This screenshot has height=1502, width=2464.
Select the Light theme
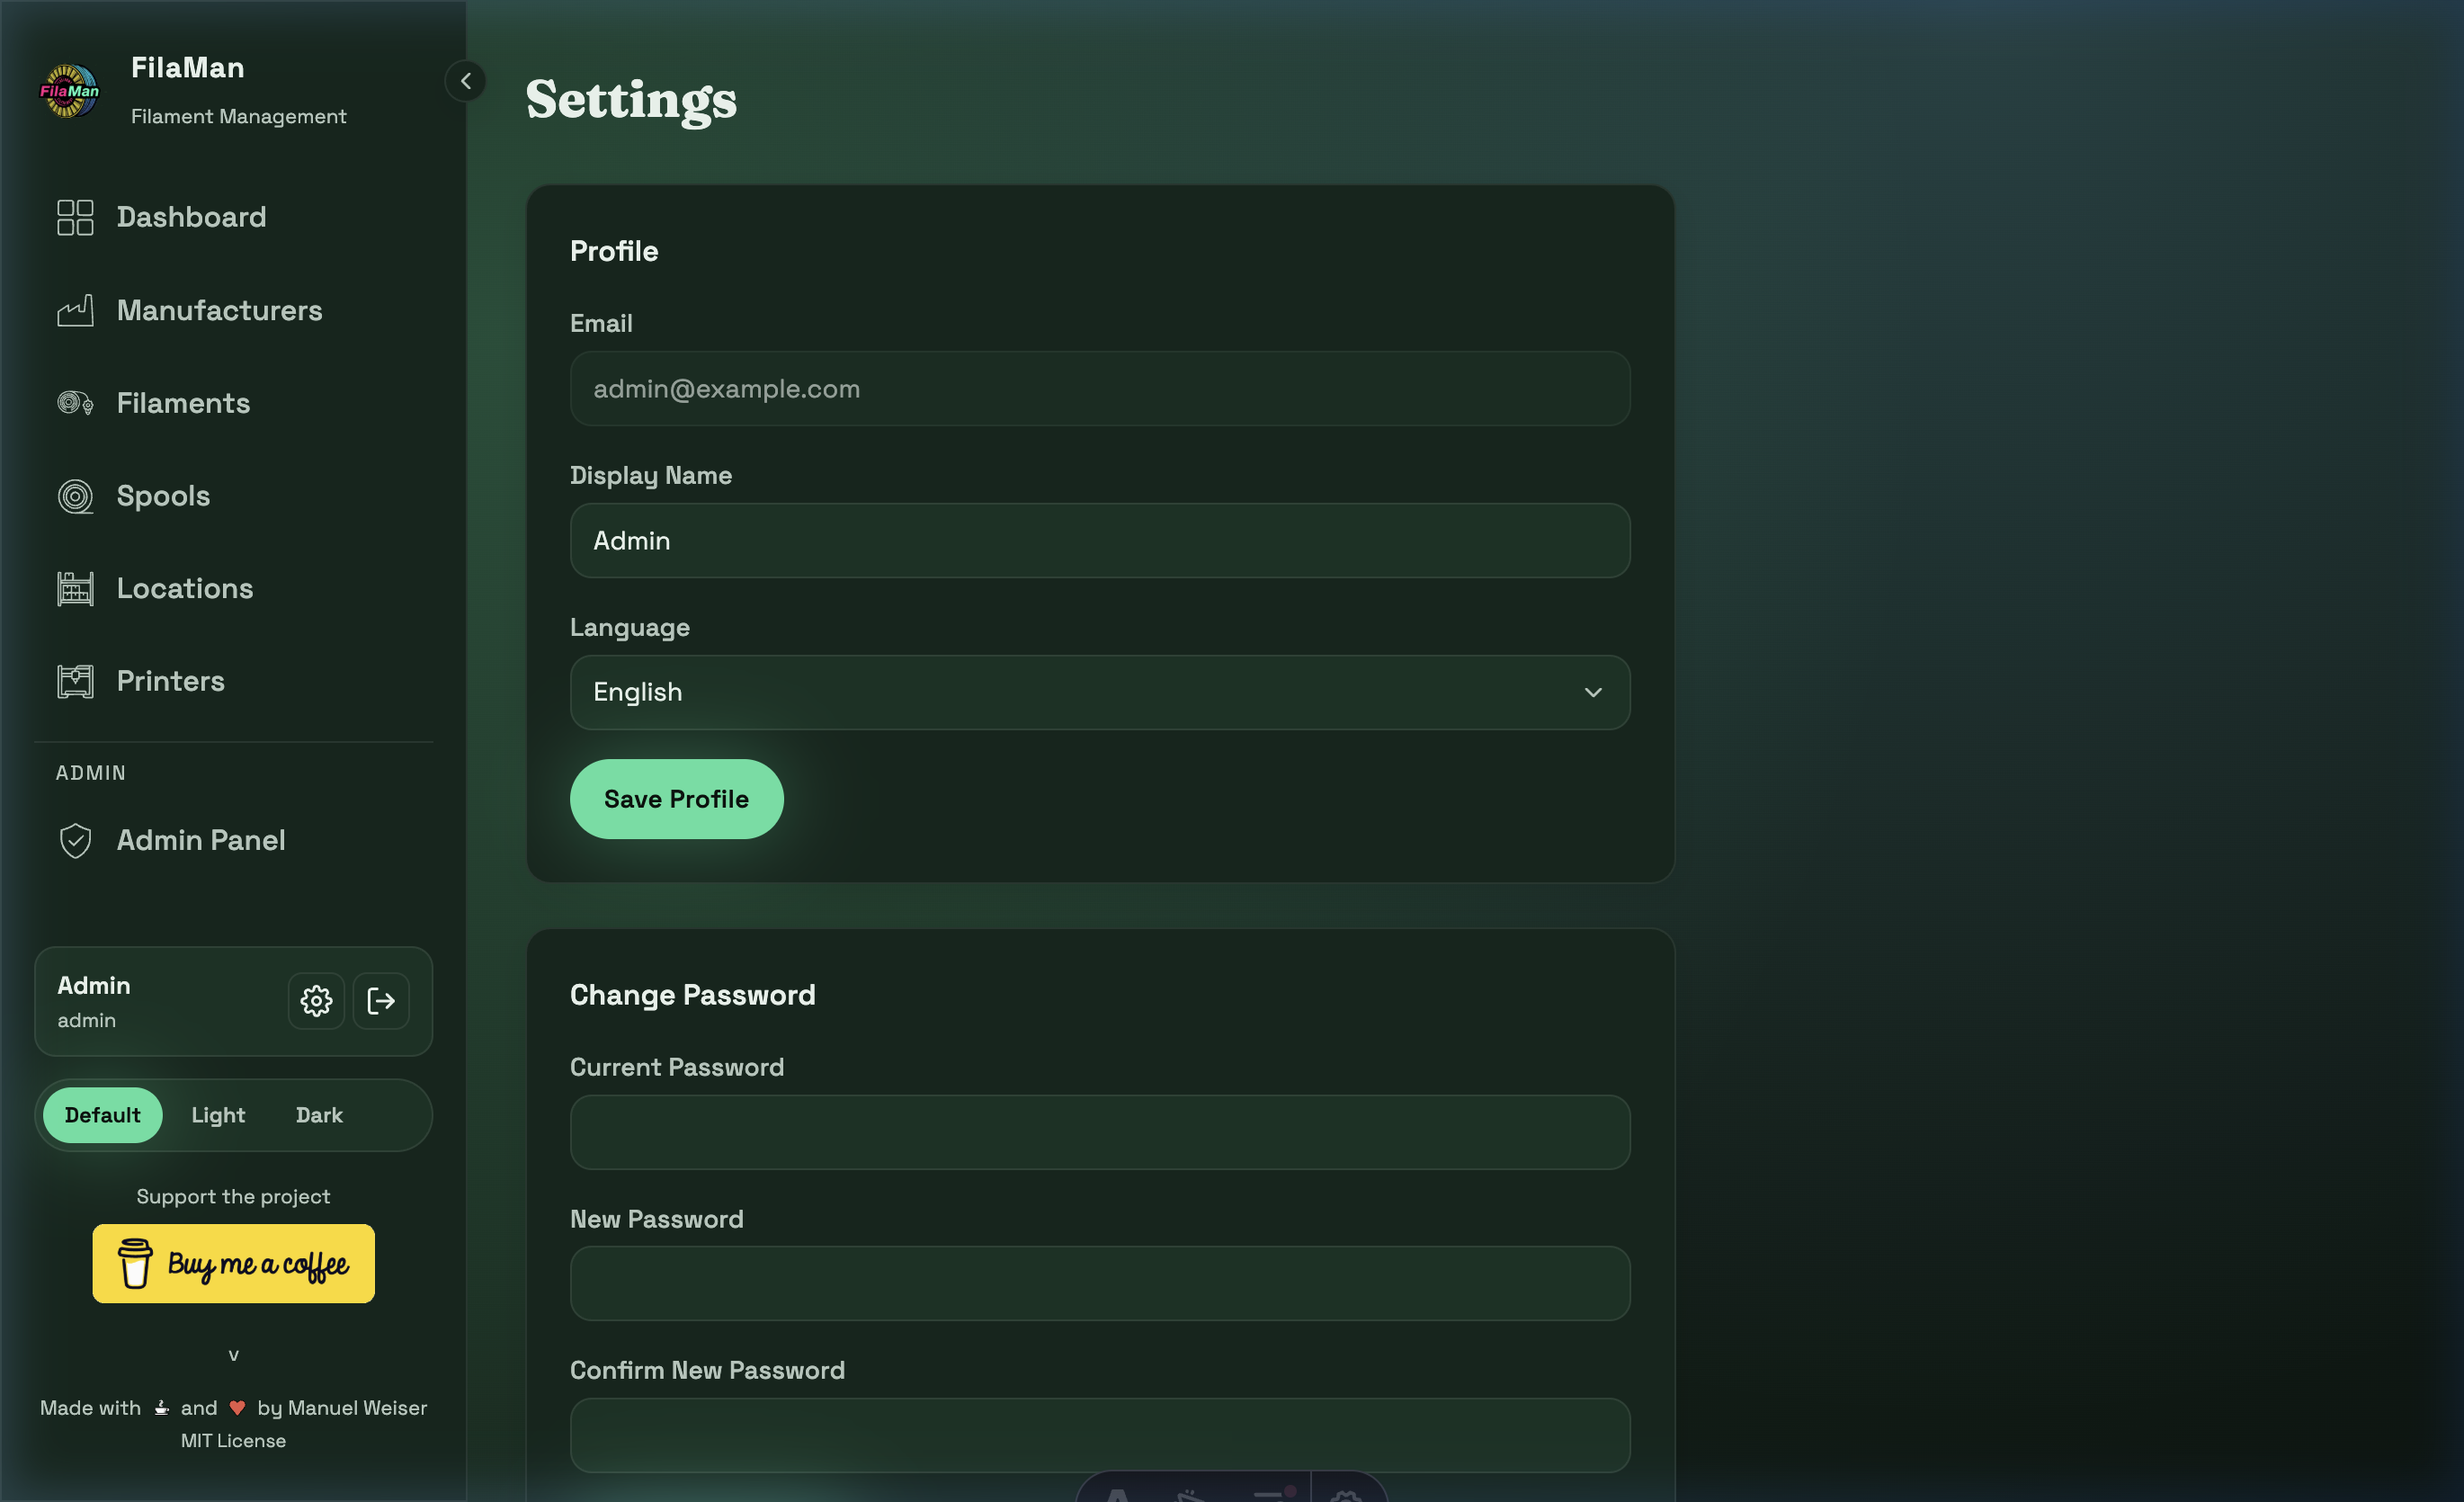(217, 1114)
